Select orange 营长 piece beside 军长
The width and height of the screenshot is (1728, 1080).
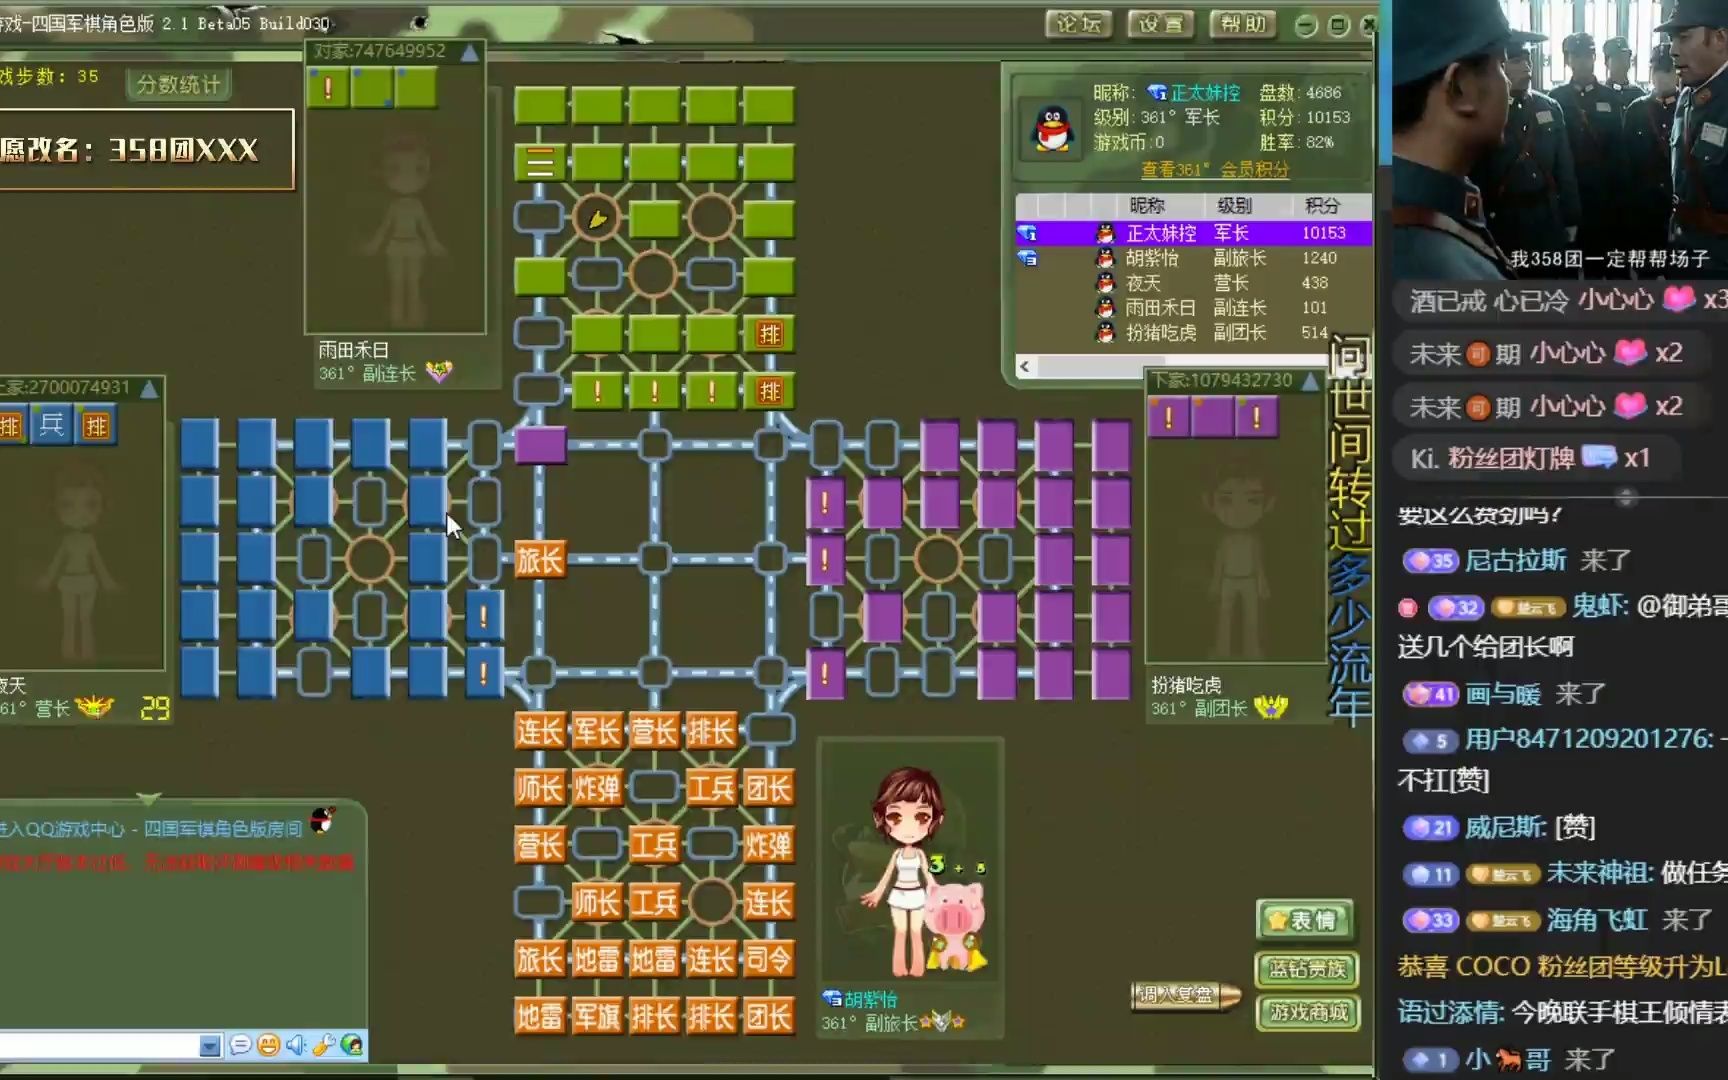tap(654, 731)
